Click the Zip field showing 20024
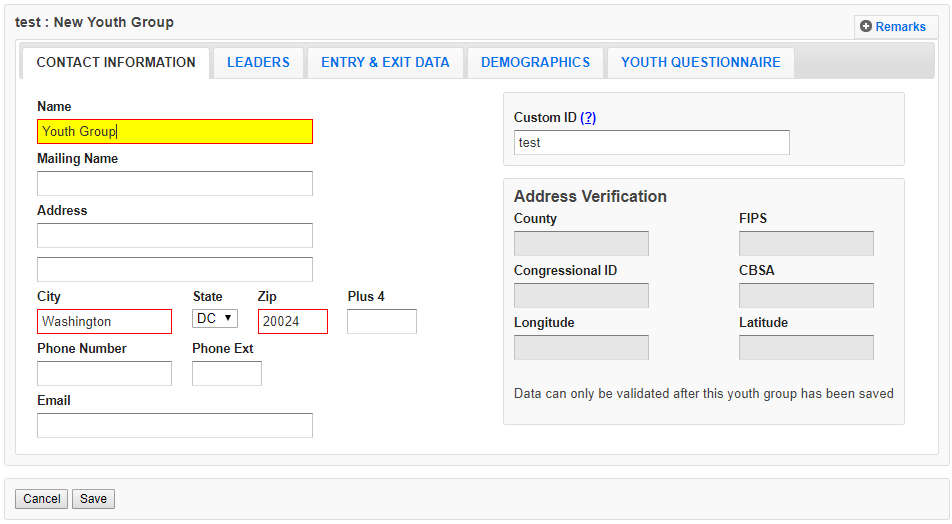The height and width of the screenshot is (524, 952). click(292, 322)
